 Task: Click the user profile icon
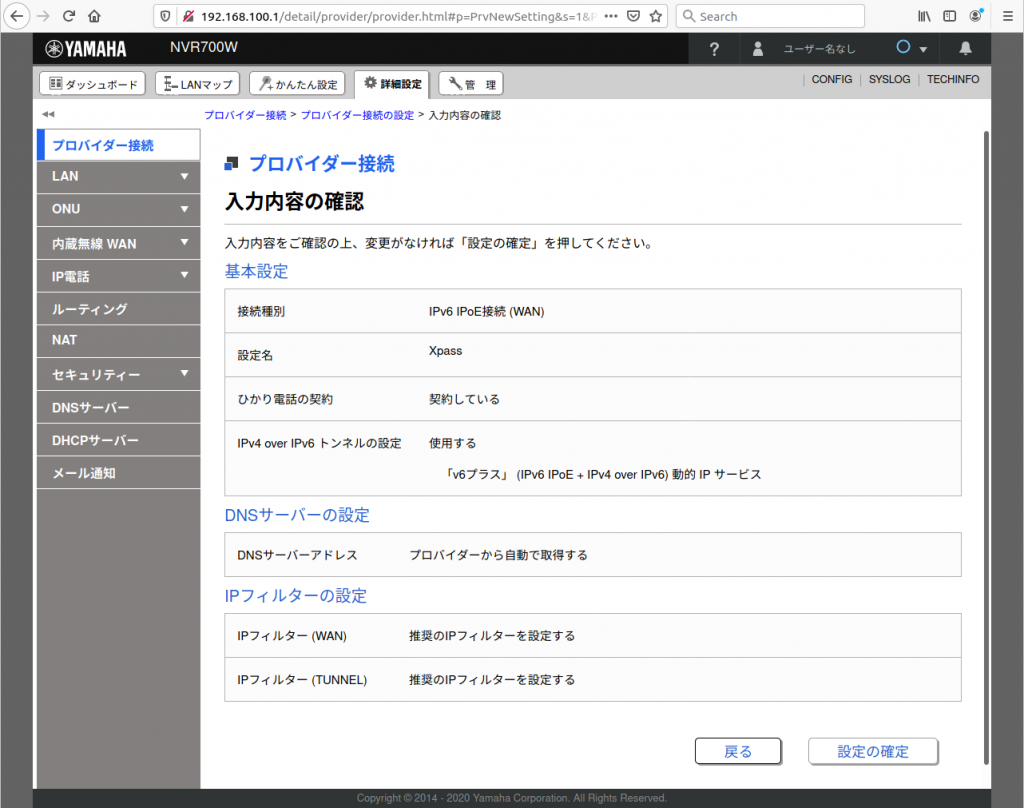(758, 49)
